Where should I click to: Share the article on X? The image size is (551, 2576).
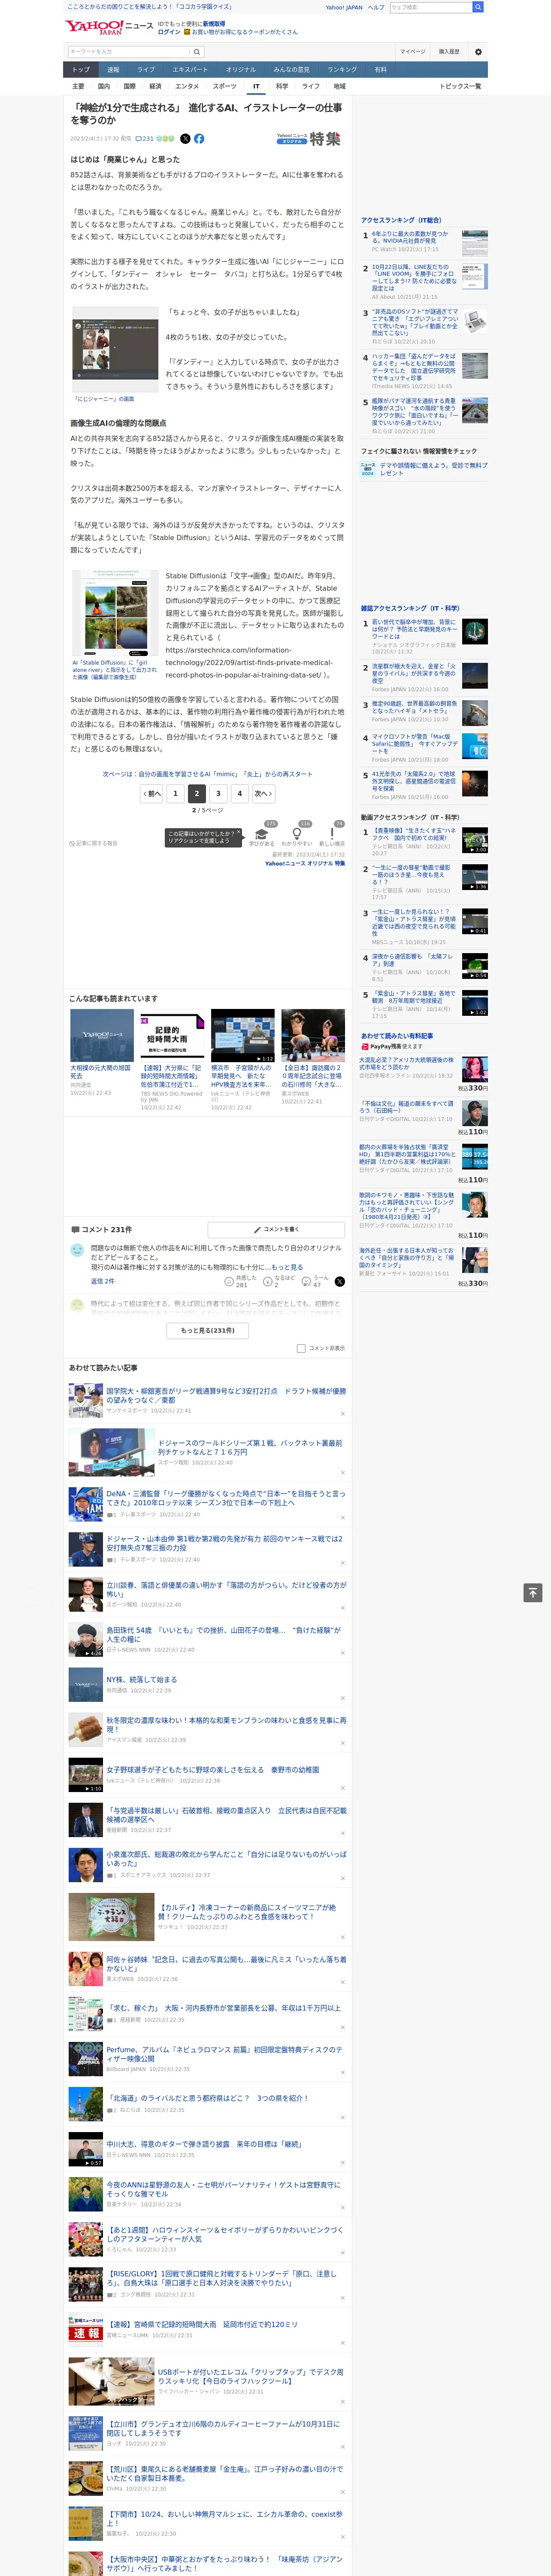(x=185, y=139)
